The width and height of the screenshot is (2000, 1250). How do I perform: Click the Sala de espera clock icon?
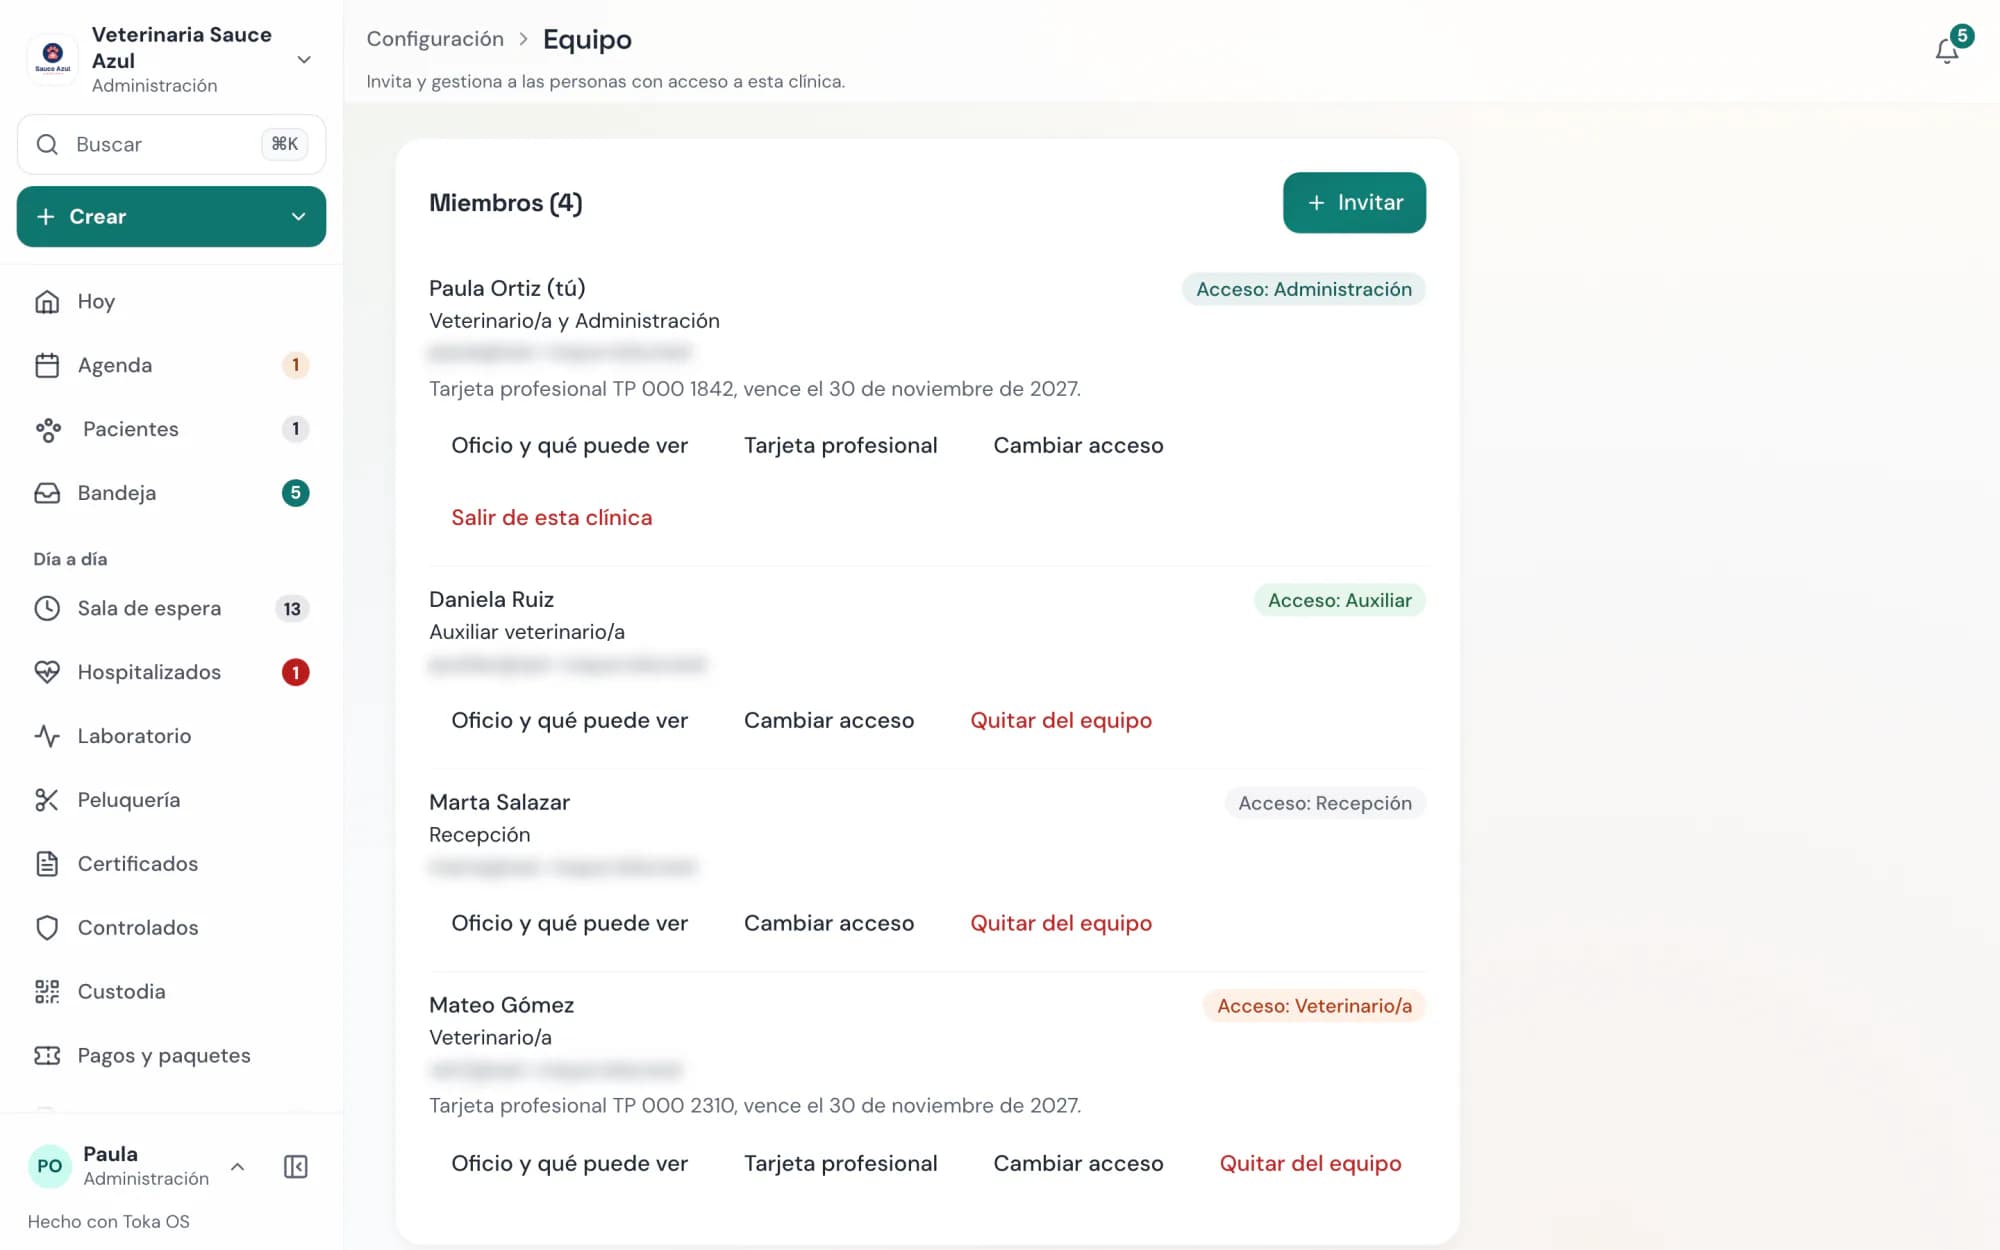[x=47, y=608]
